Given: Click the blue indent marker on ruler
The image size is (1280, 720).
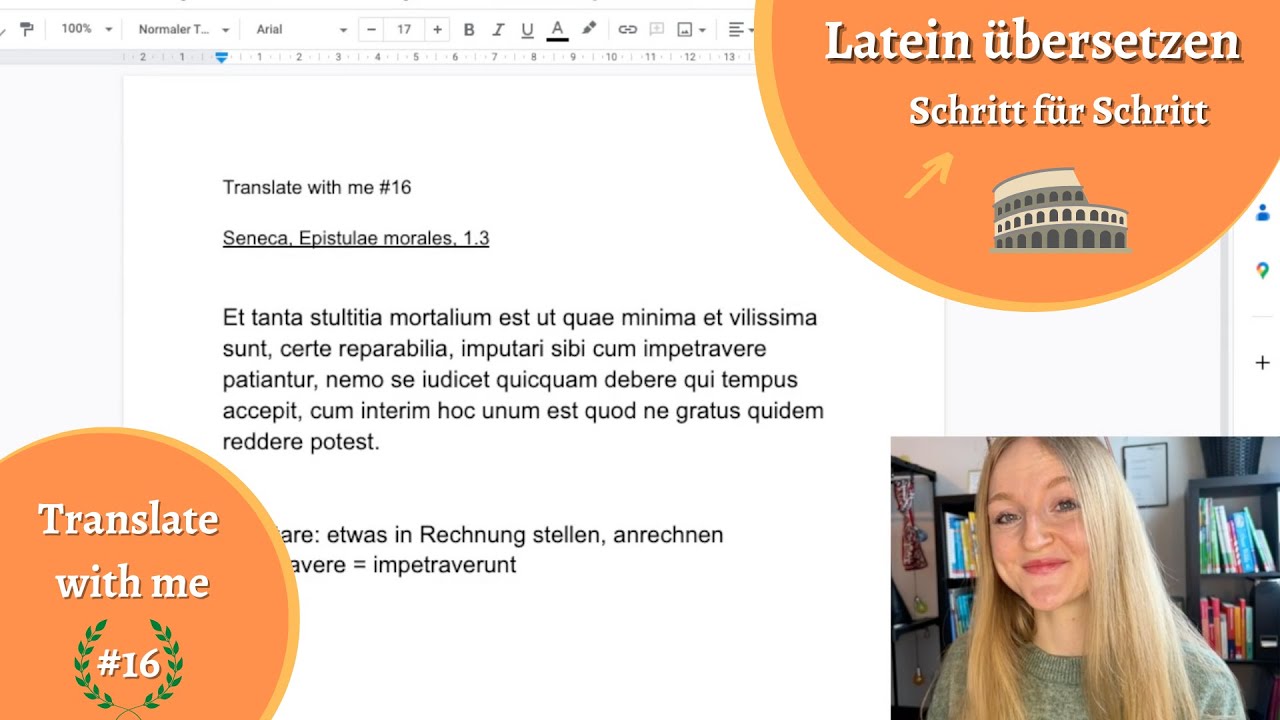Looking at the screenshot, I should tap(222, 58).
